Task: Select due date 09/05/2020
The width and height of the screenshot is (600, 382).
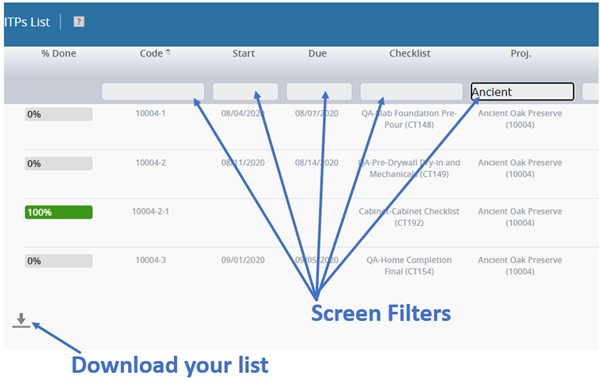Action: click(316, 260)
